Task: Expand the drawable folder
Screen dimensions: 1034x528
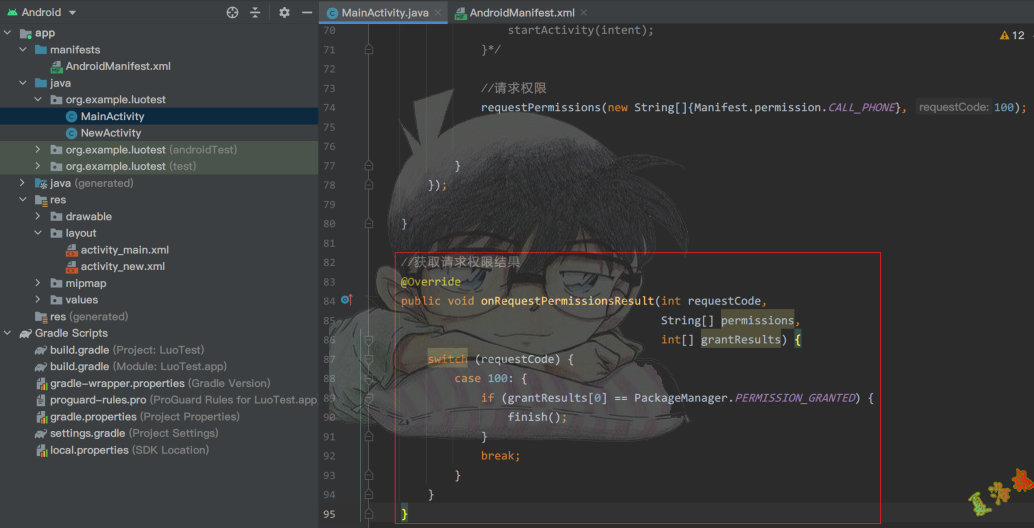Action: coord(38,216)
